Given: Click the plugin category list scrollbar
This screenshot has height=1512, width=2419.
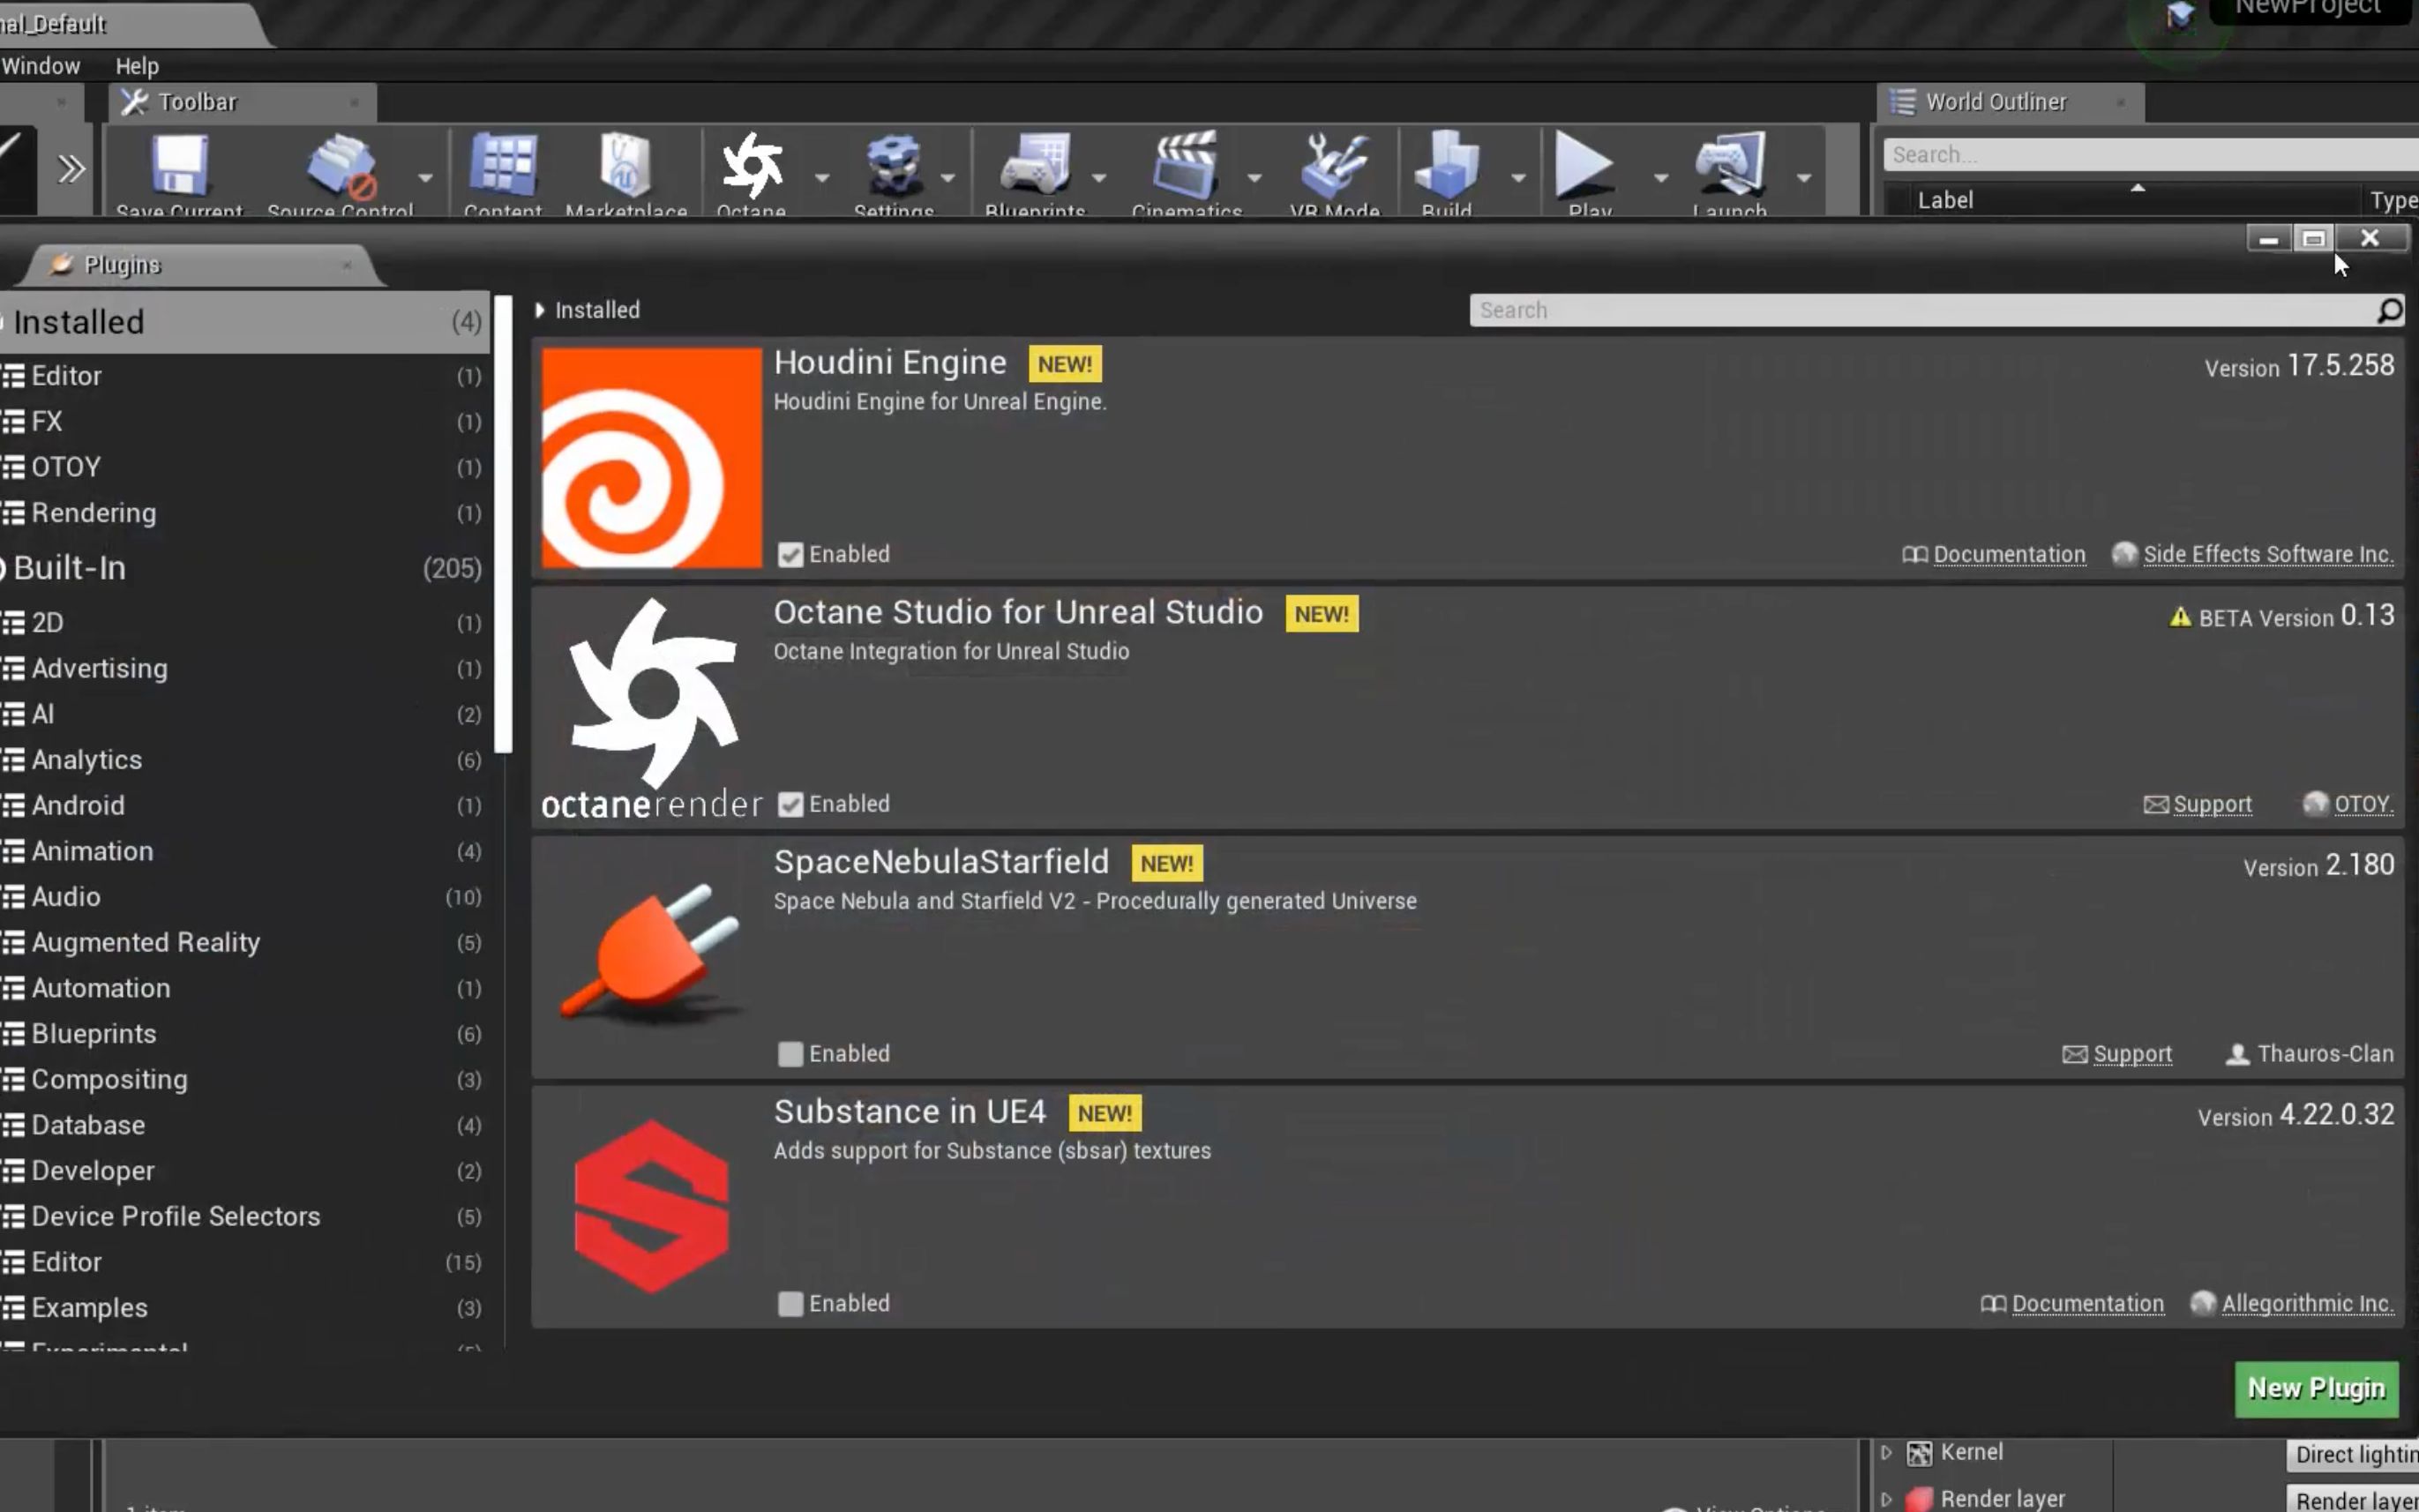Looking at the screenshot, I should (503, 524).
